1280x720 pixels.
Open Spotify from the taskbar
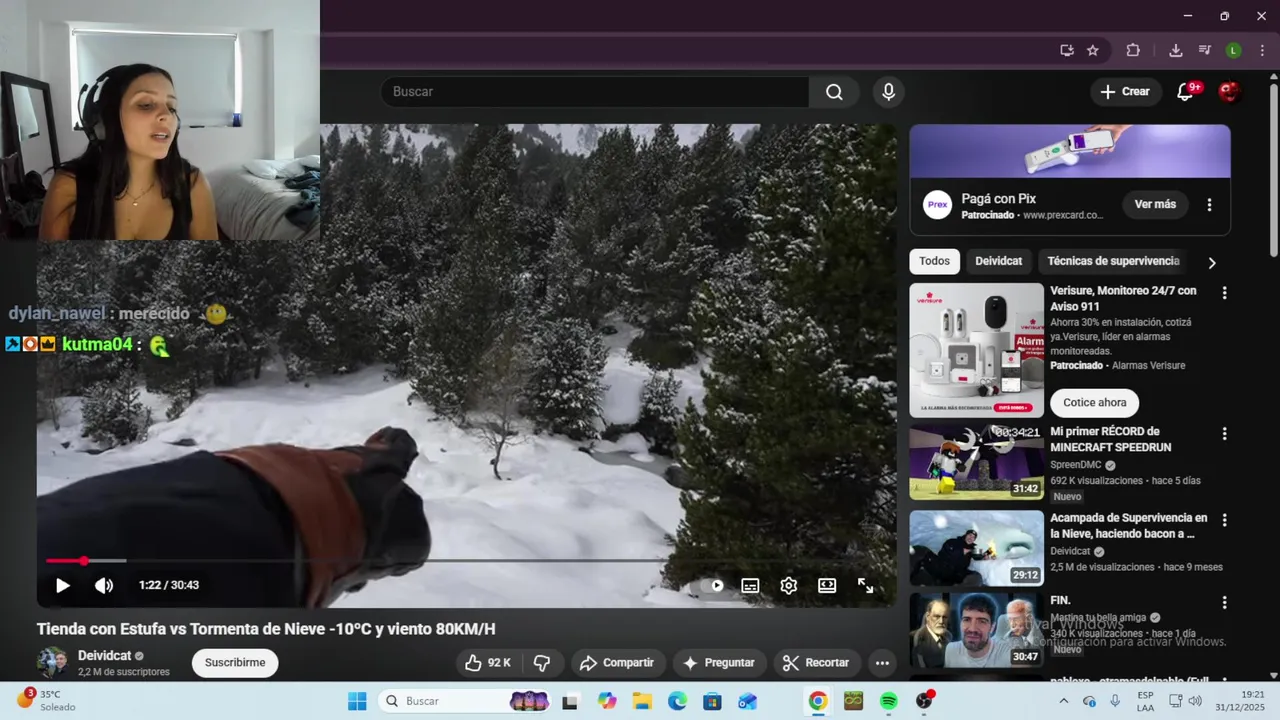(889, 701)
